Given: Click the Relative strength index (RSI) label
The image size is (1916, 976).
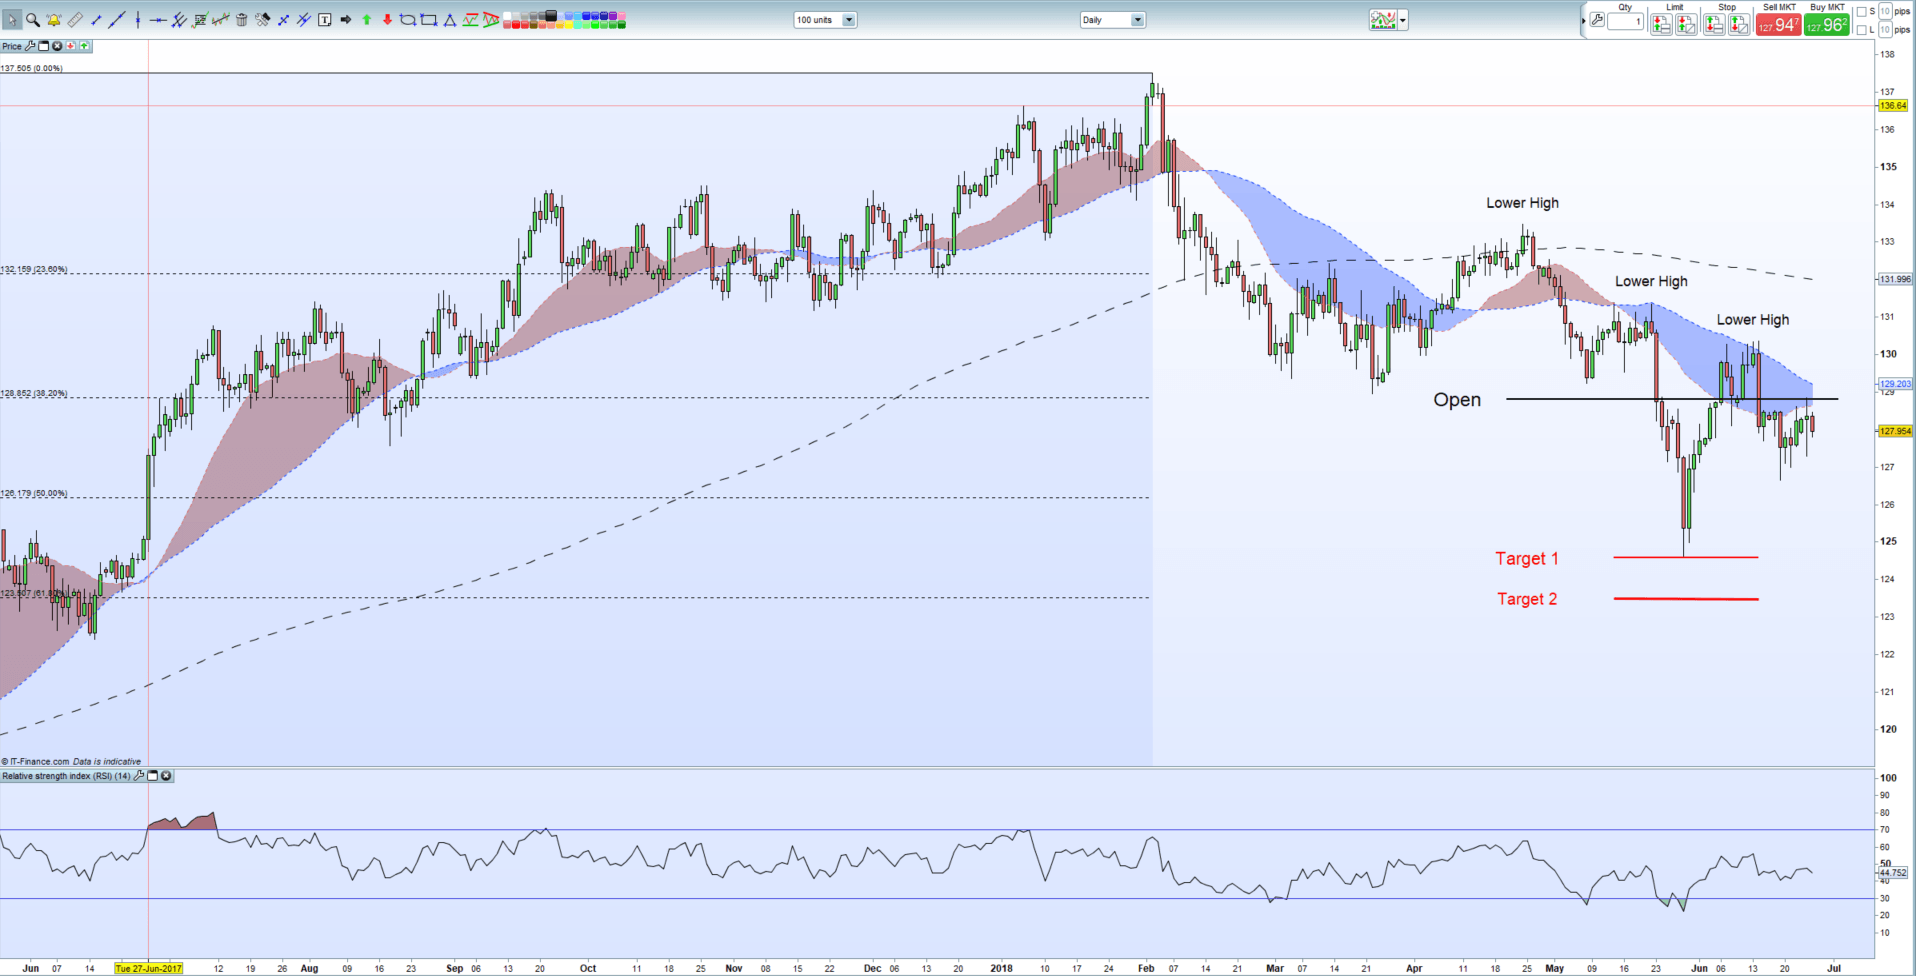Looking at the screenshot, I should pos(66,776).
